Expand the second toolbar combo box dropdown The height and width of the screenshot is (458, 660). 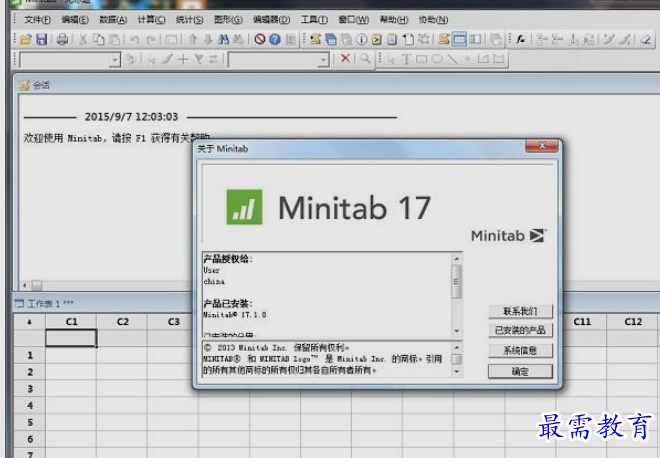pos(323,60)
